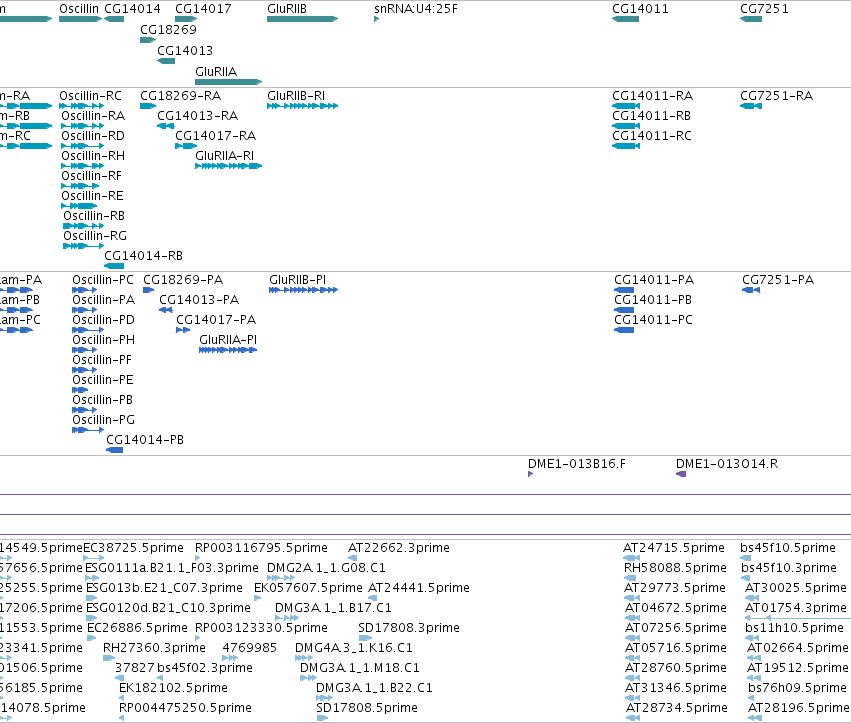Select the Oscillin-RH transcript
The image size is (851, 723).
tap(93, 156)
